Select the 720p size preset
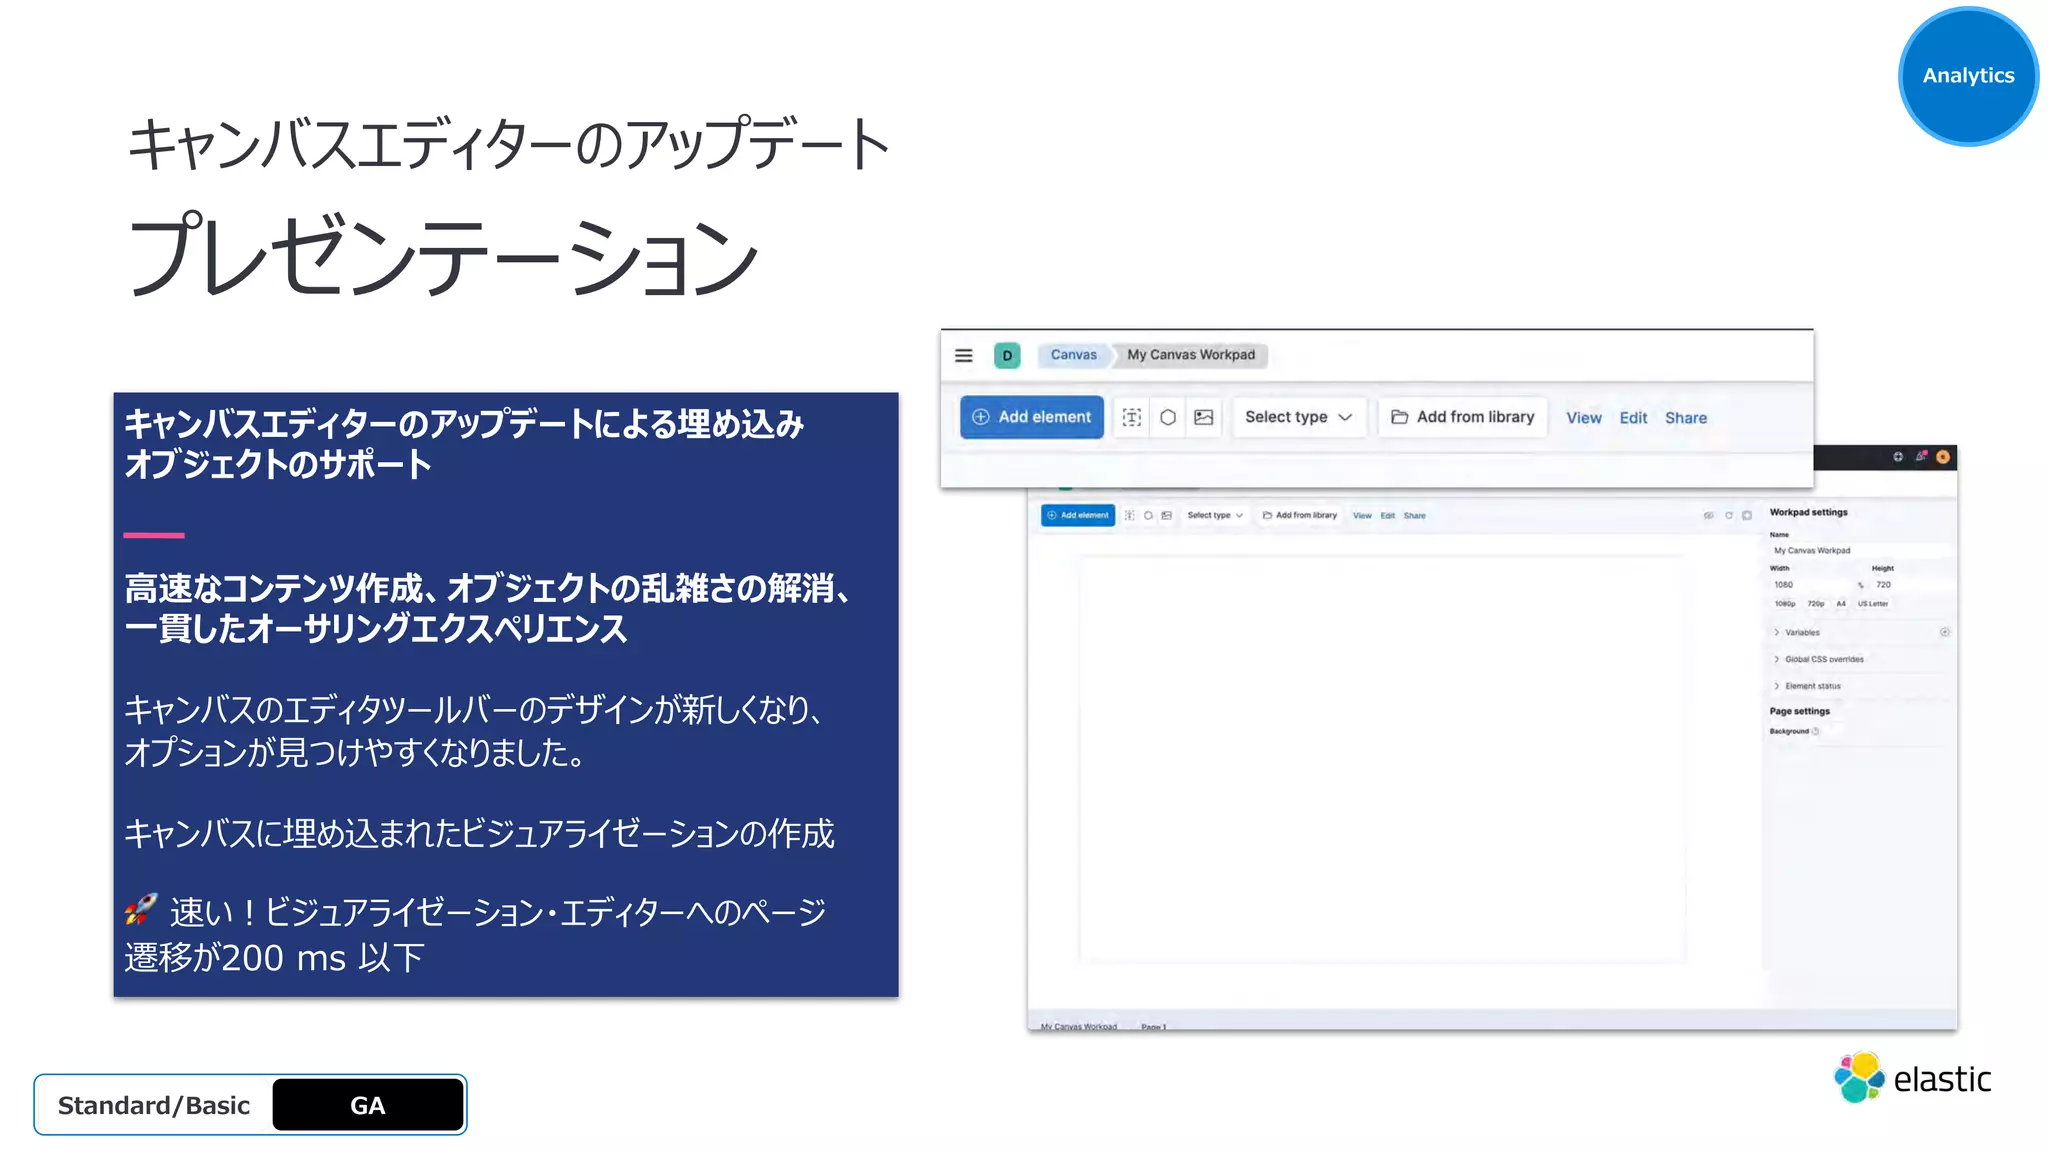Viewport: 2048px width, 1152px height. (x=1816, y=604)
